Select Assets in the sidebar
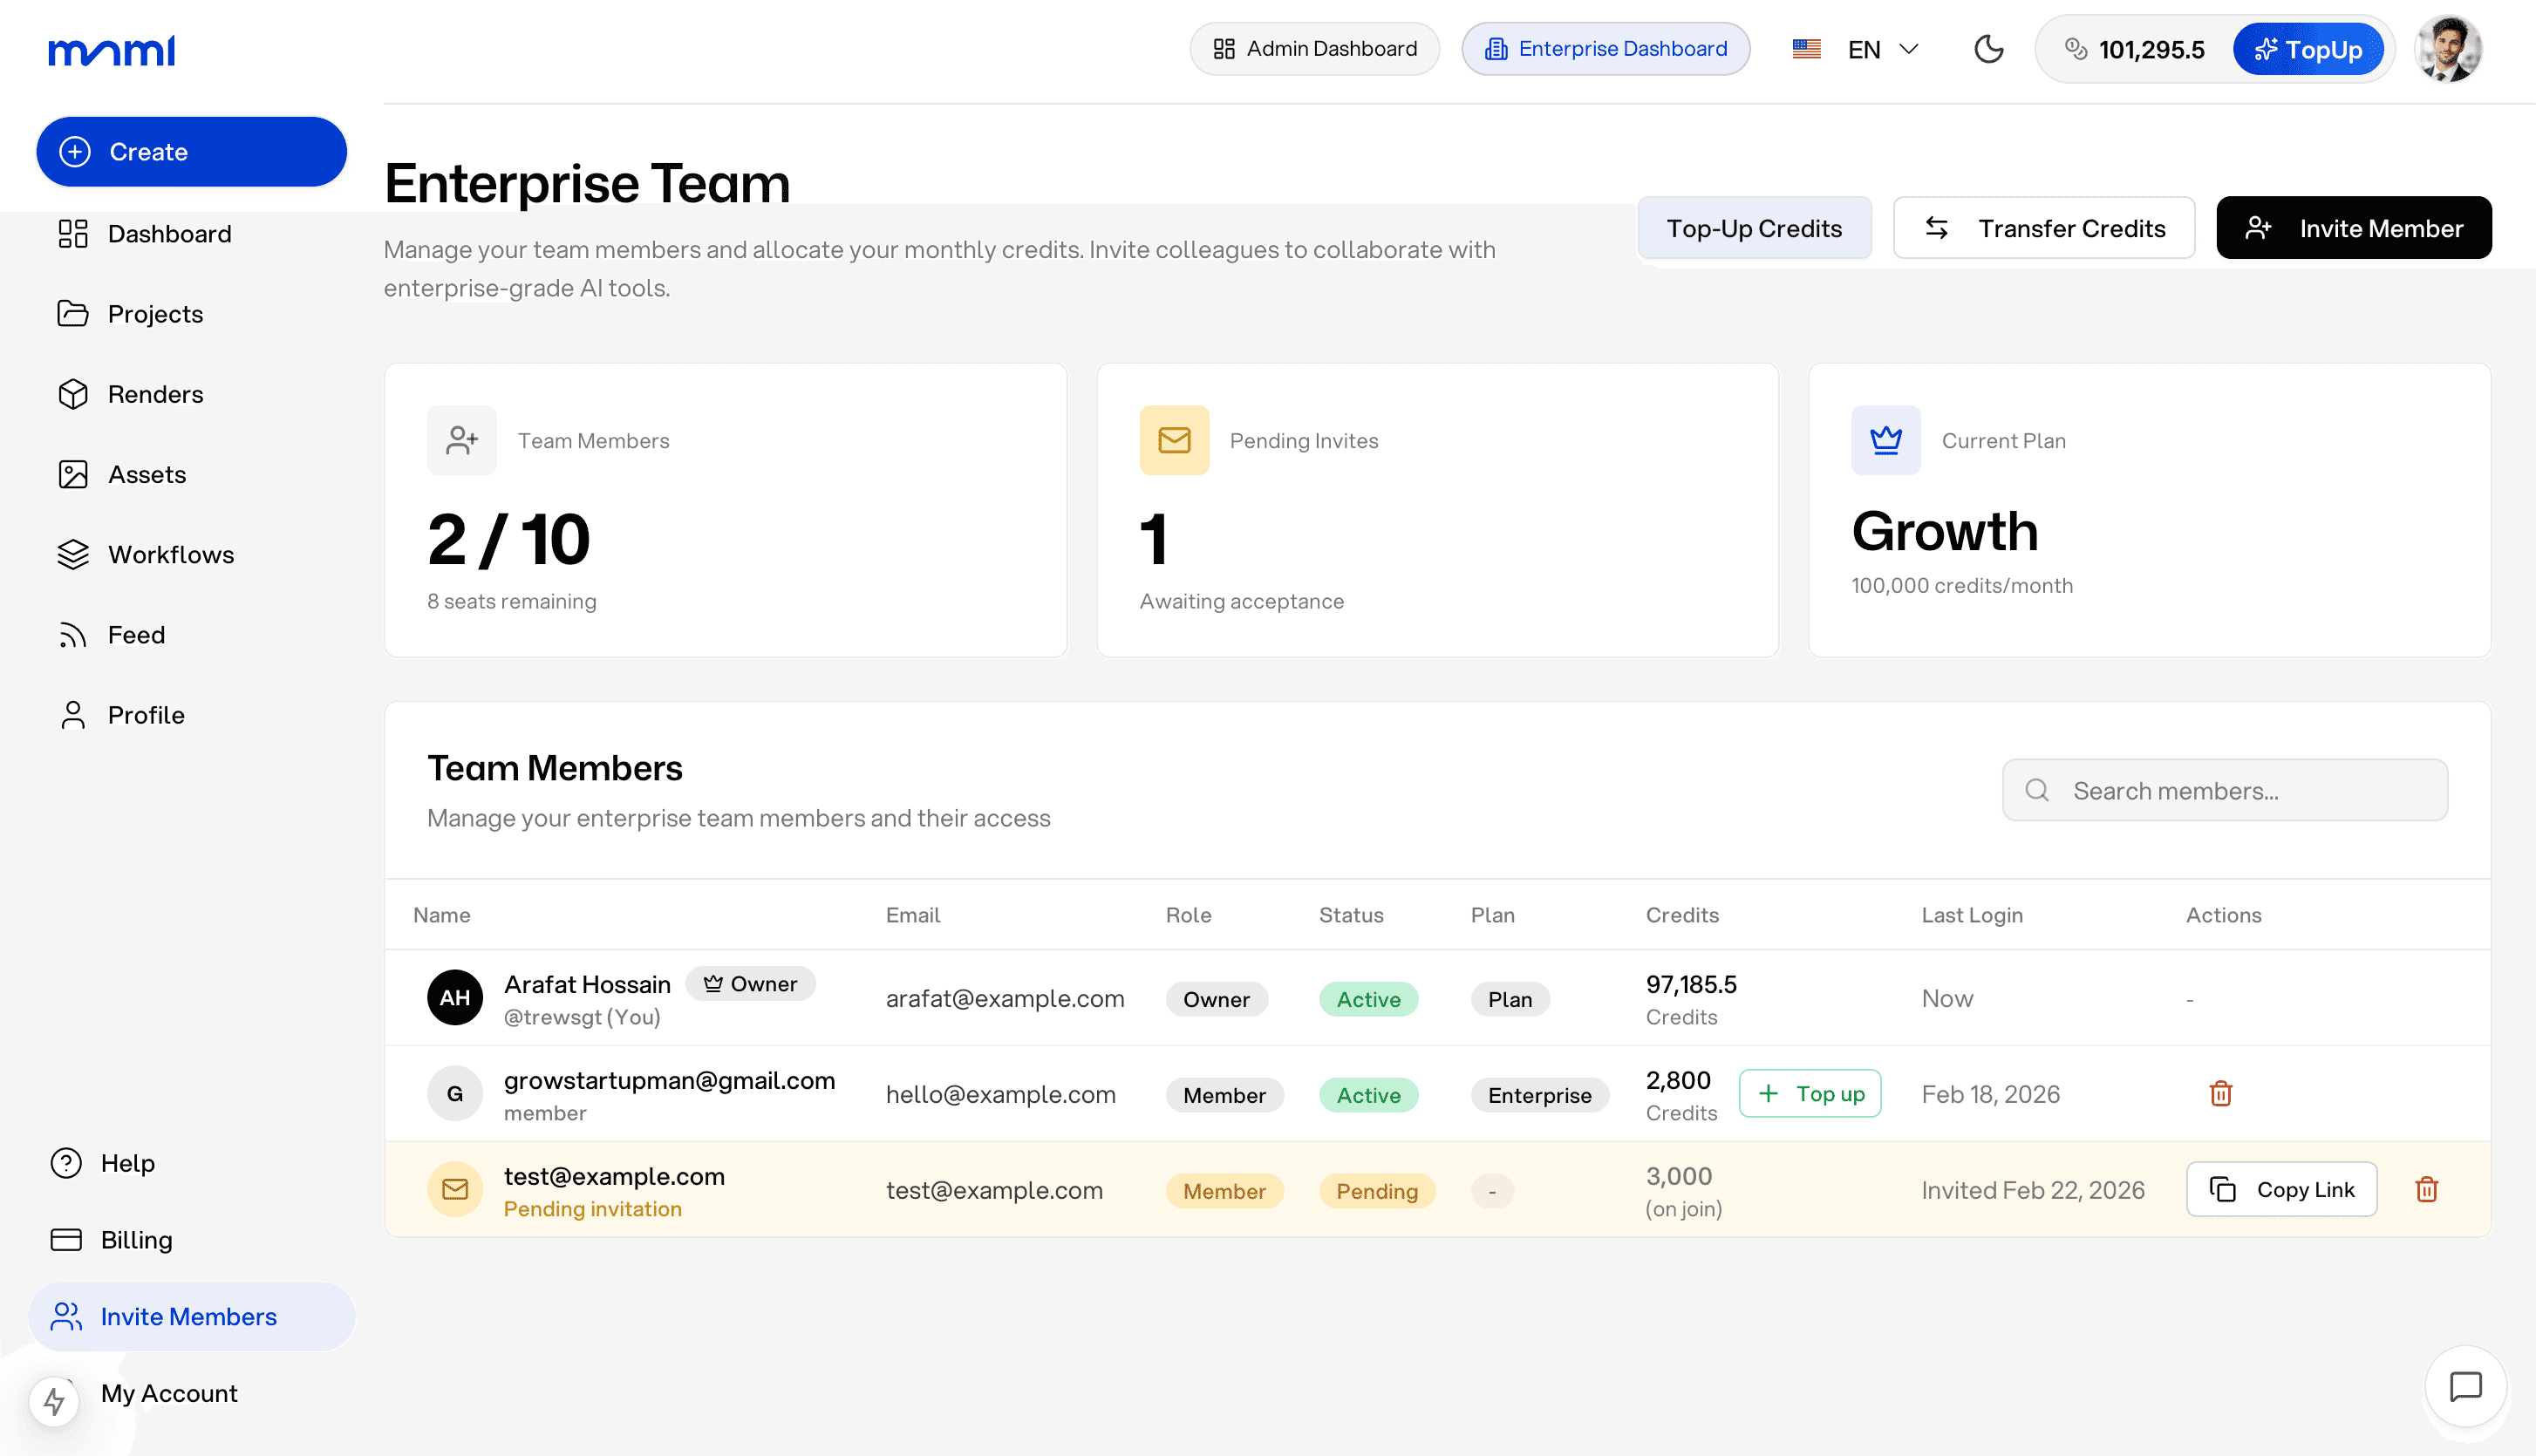The height and width of the screenshot is (1456, 2536). coord(146,474)
